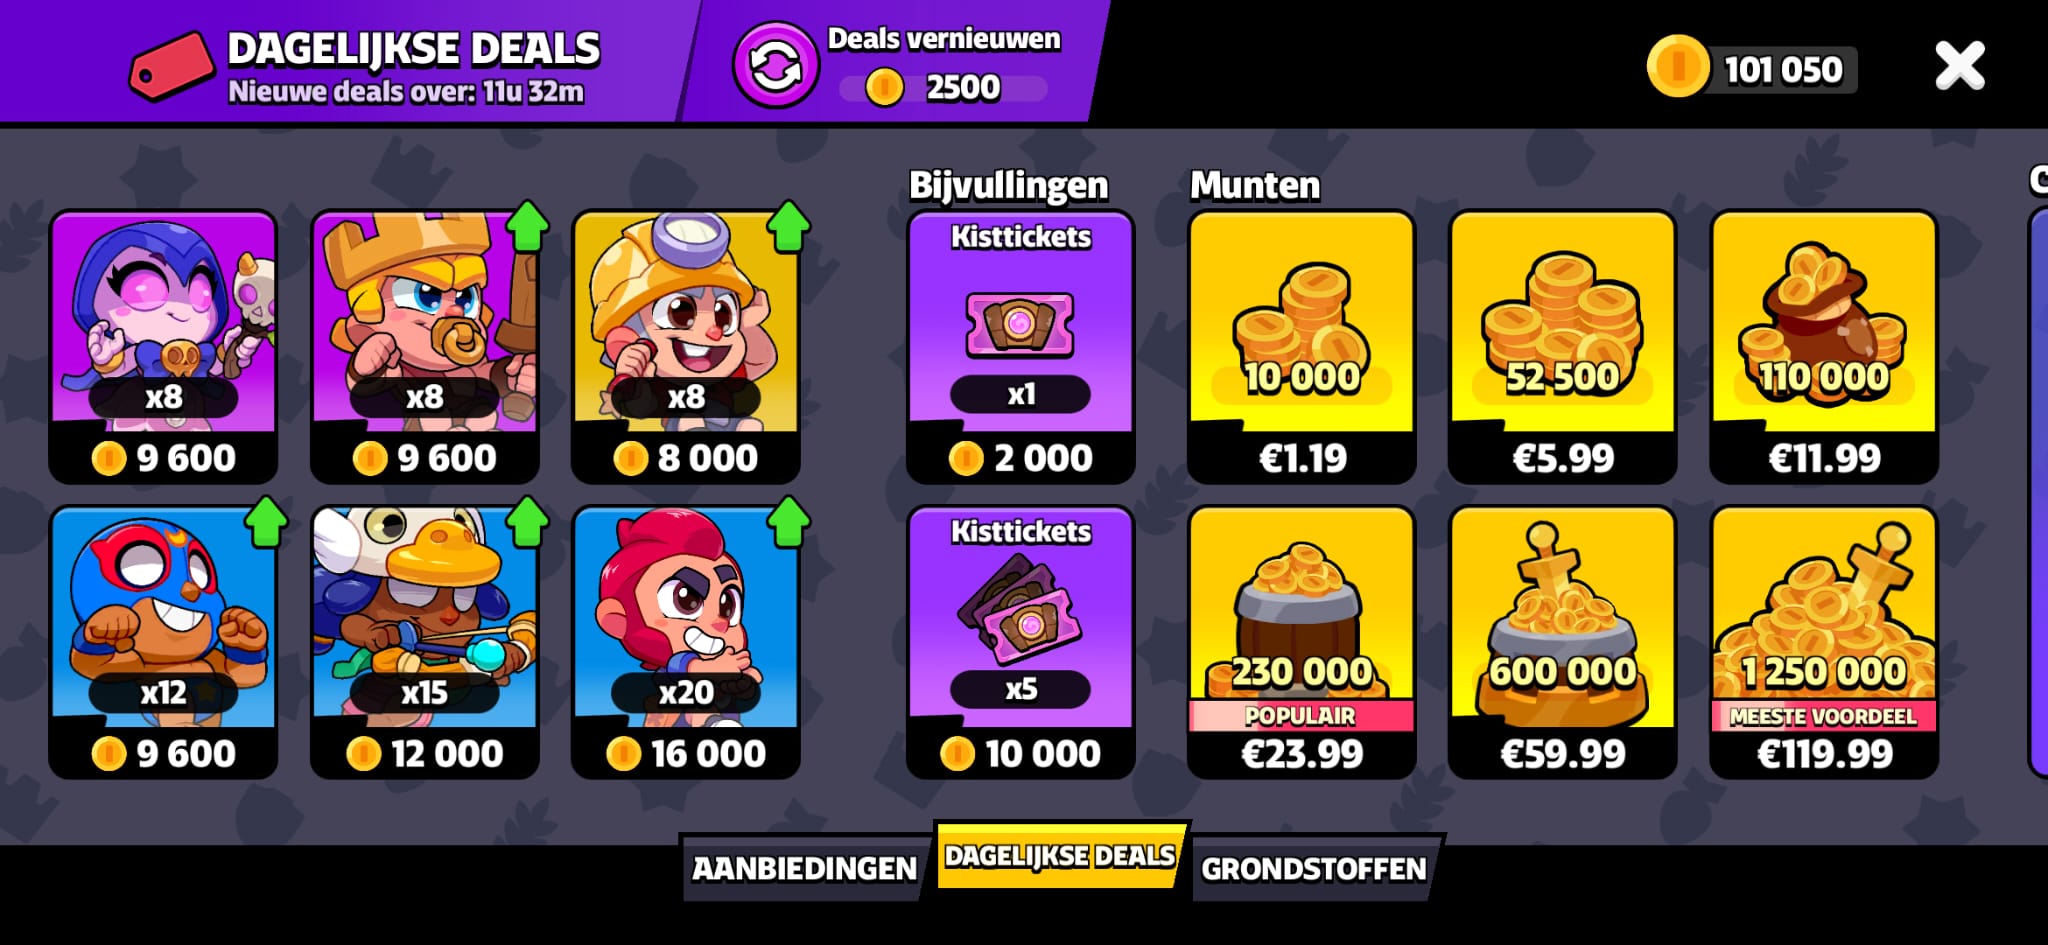Buy the purple hooded character x8 deal
Viewport: 2048px width, 945px height.
[x=163, y=346]
